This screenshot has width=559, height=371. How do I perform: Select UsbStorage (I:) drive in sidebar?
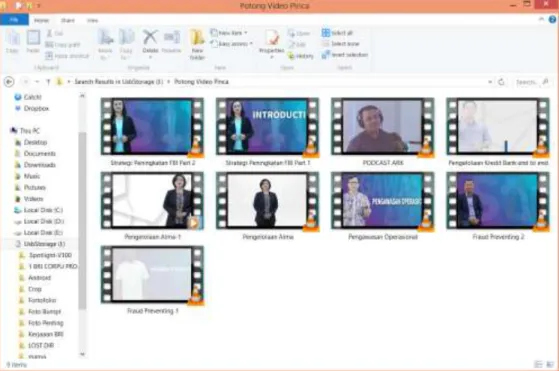coord(40,244)
